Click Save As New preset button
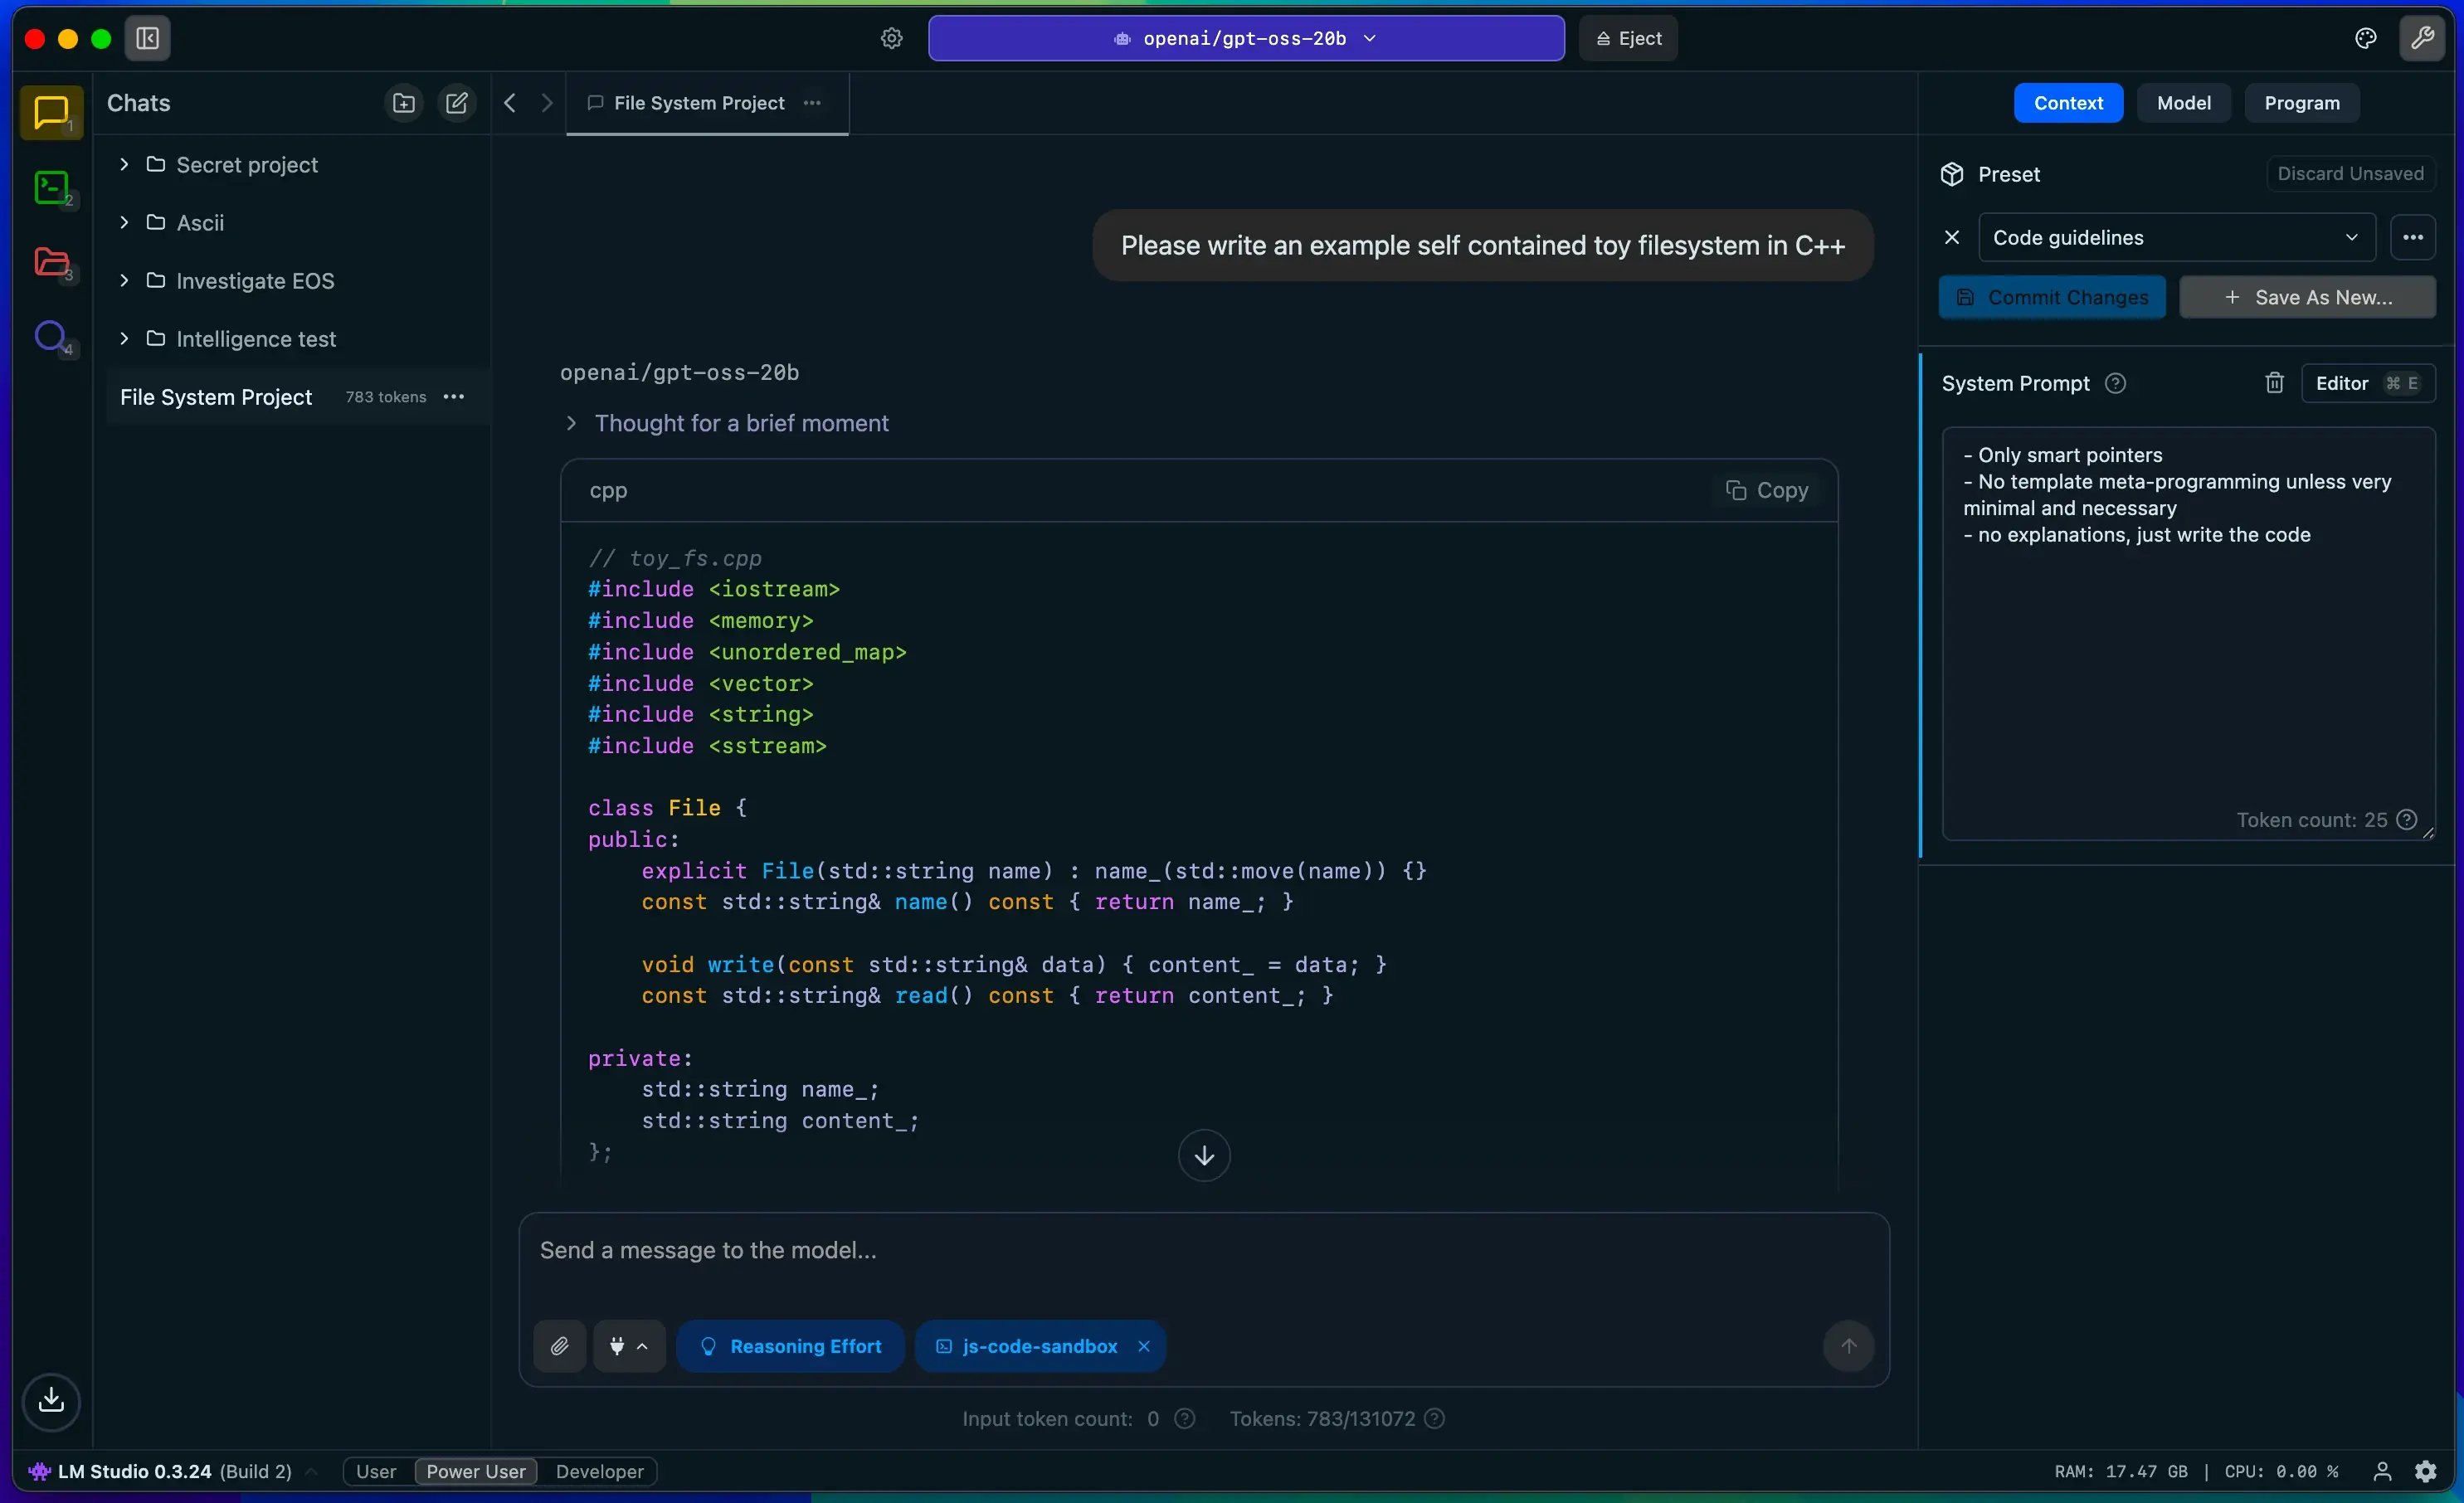 click(x=2309, y=297)
